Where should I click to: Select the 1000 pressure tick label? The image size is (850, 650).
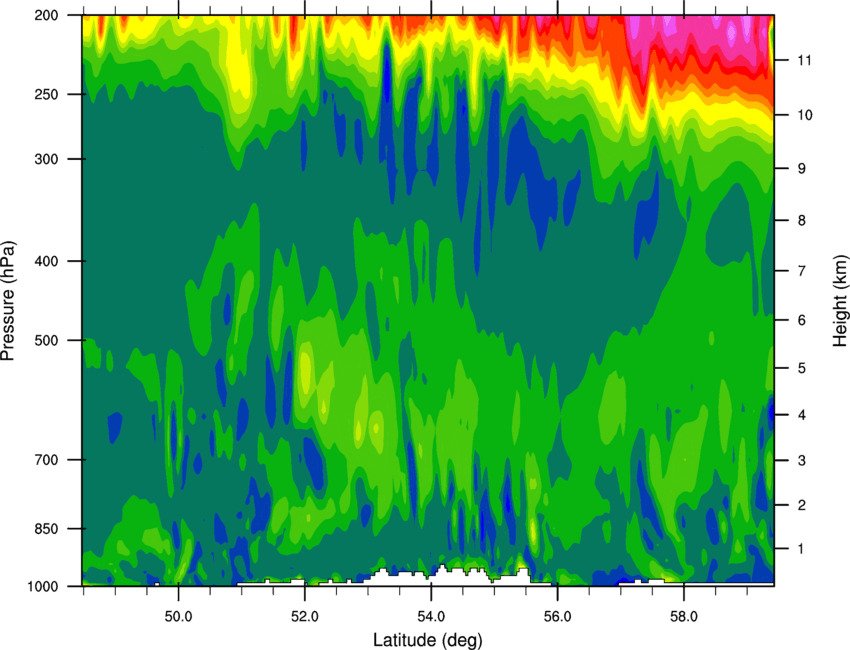[x=42, y=586]
